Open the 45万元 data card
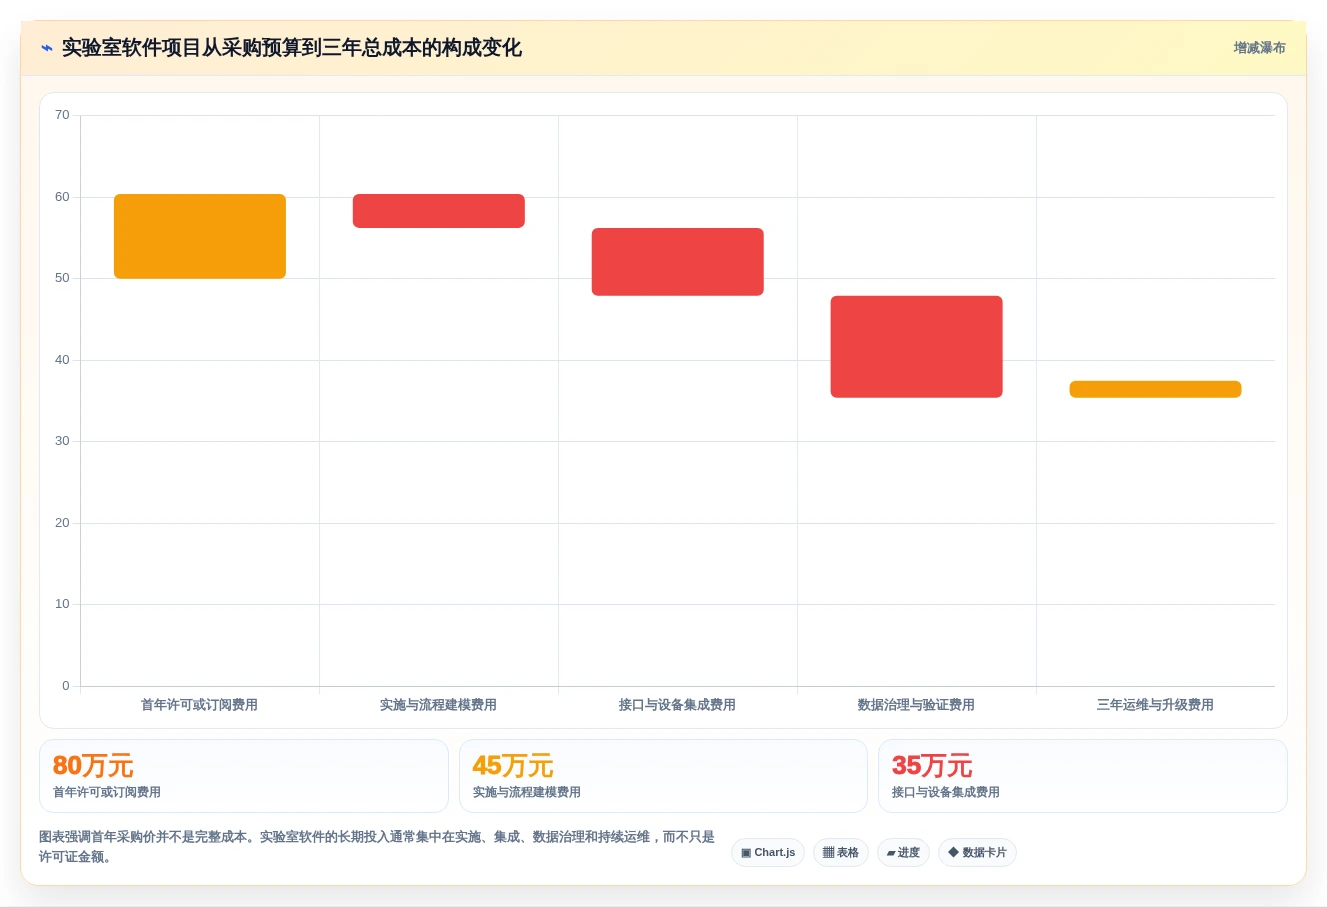 pos(663,776)
